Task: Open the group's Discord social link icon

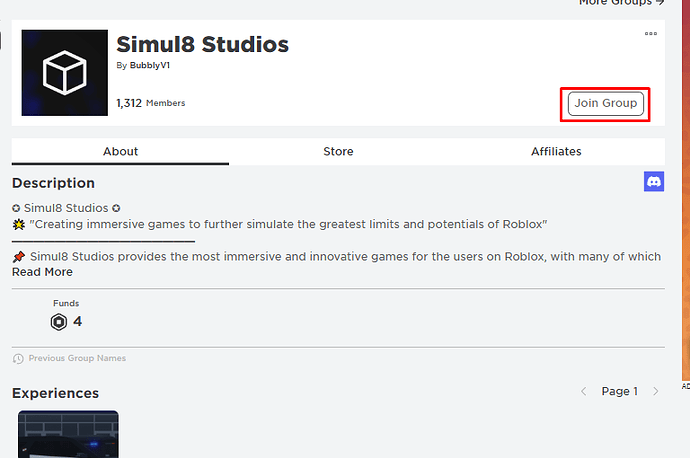Action: pos(654,182)
